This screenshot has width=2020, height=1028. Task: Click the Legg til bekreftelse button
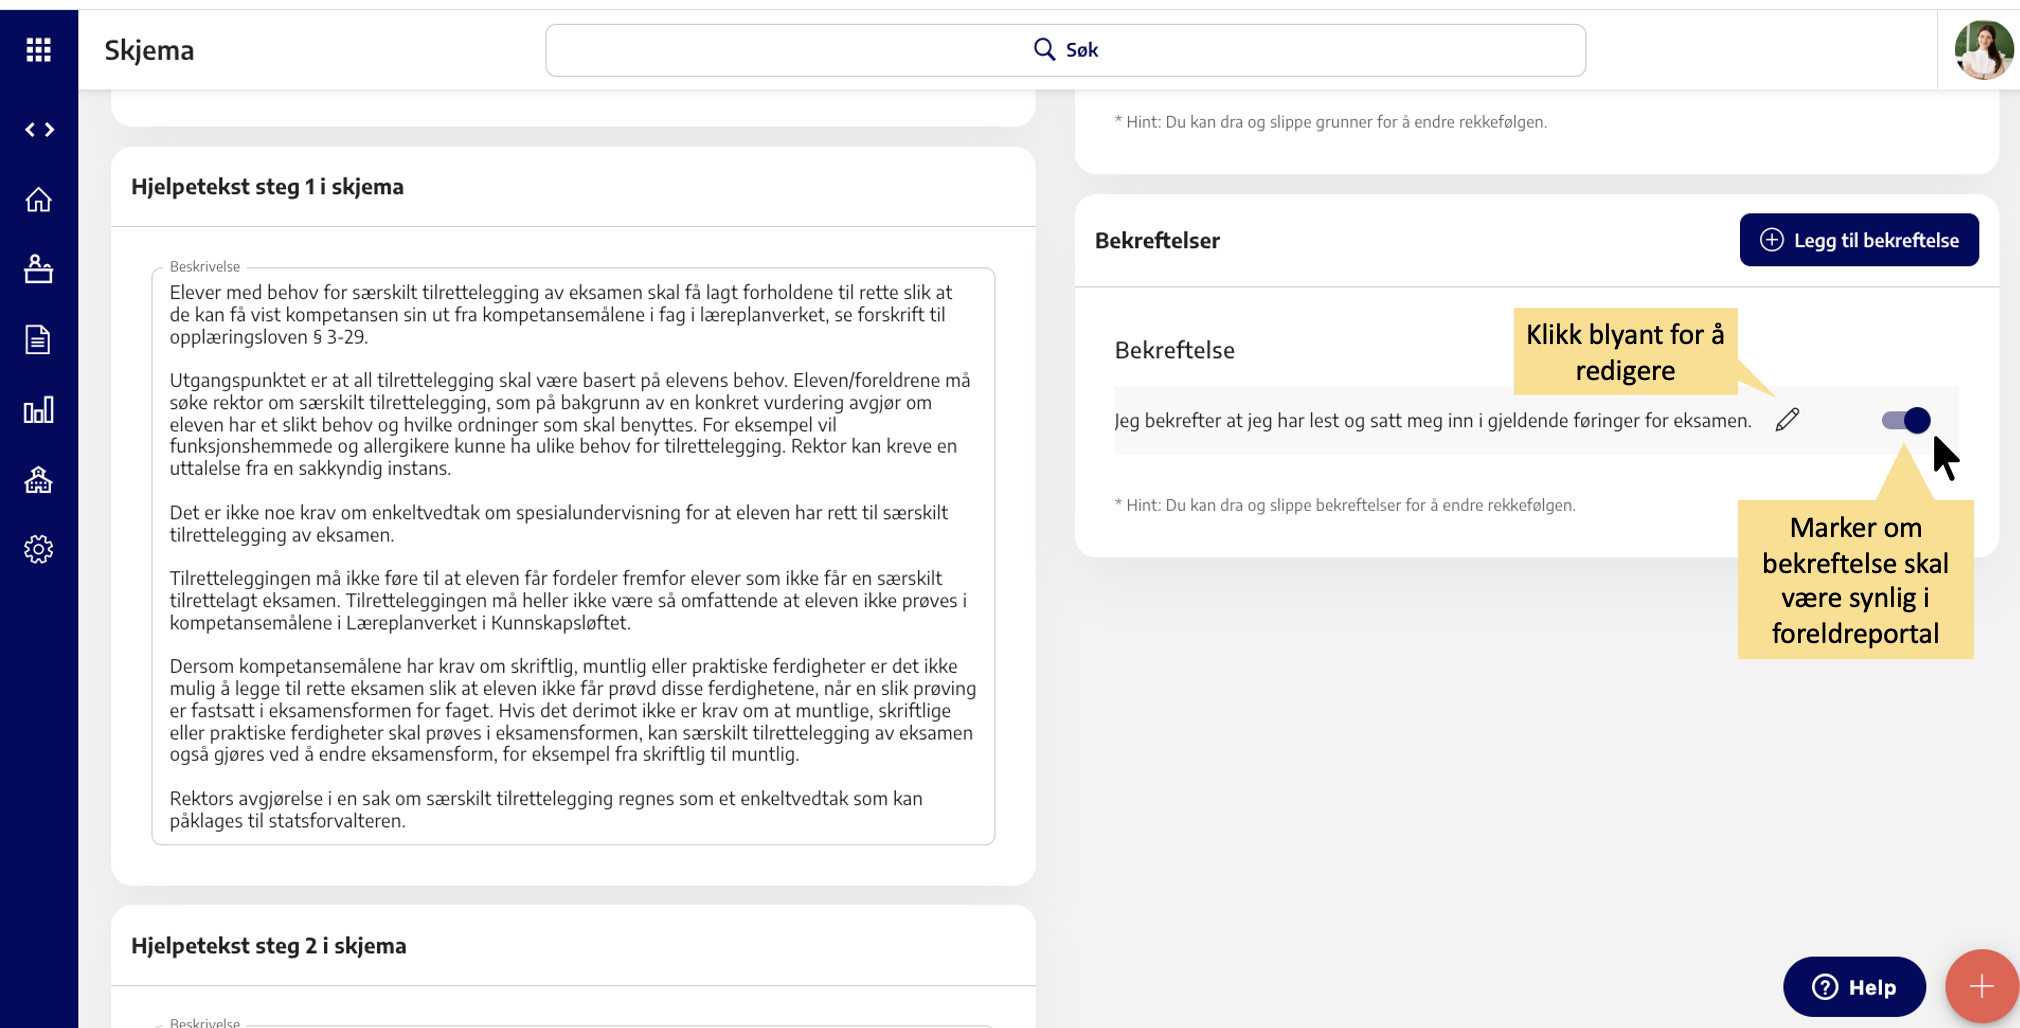coord(1858,240)
